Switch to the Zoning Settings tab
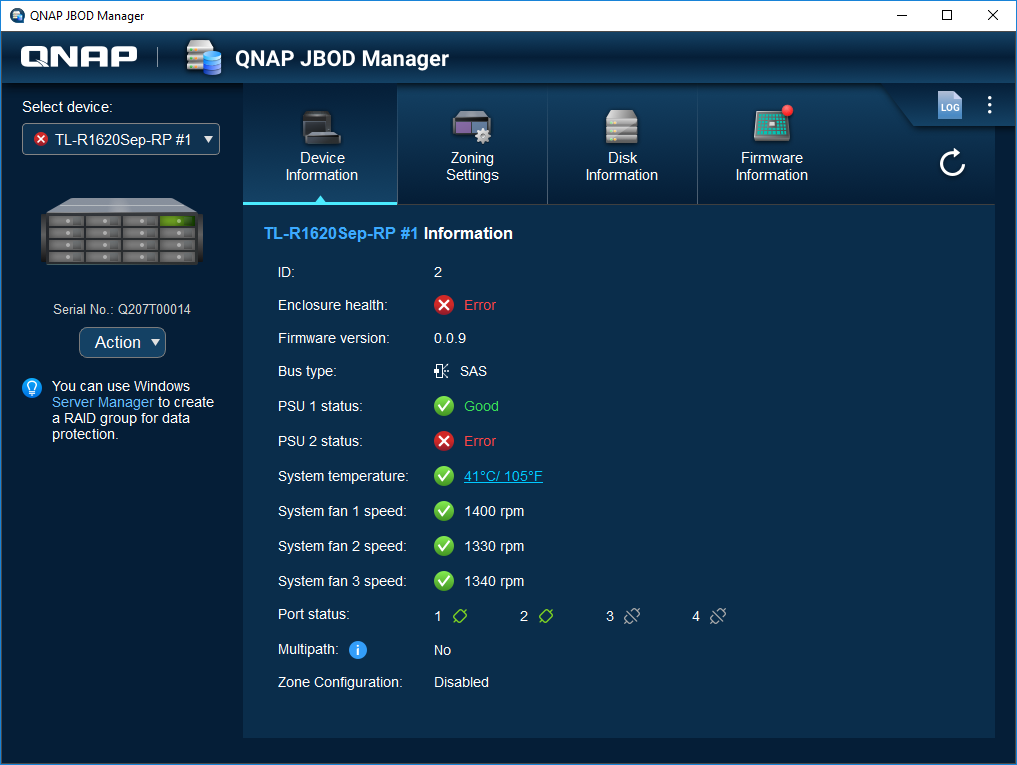The width and height of the screenshot is (1017, 765). coord(472,146)
